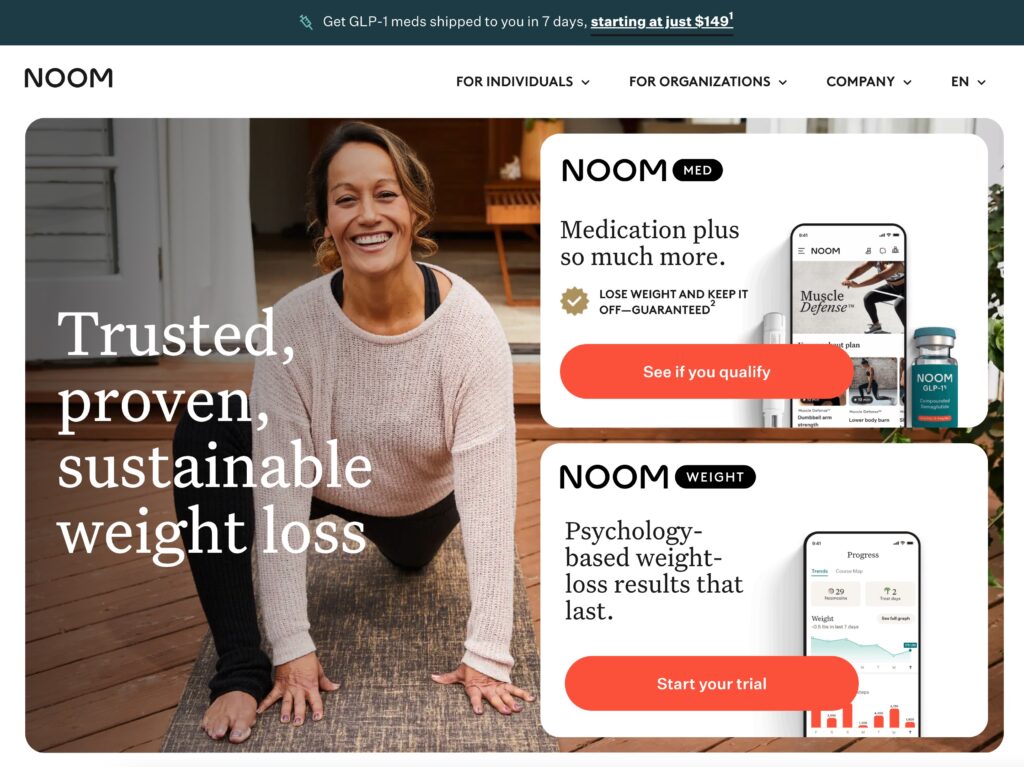Open the For Organizations menu

click(708, 82)
